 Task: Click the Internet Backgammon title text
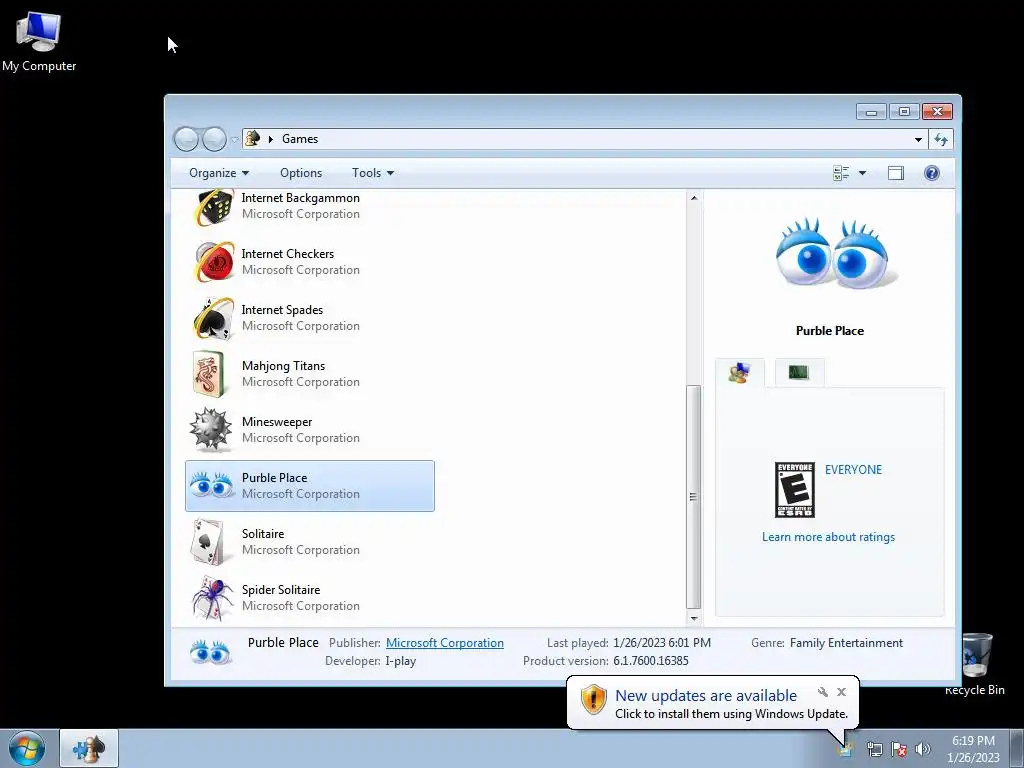click(x=300, y=198)
